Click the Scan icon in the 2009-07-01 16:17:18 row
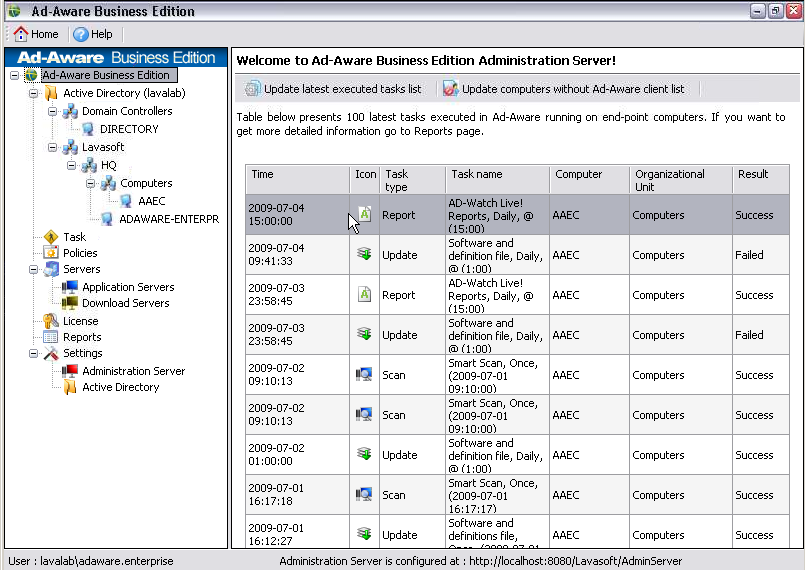The width and height of the screenshot is (805, 570). pos(364,495)
